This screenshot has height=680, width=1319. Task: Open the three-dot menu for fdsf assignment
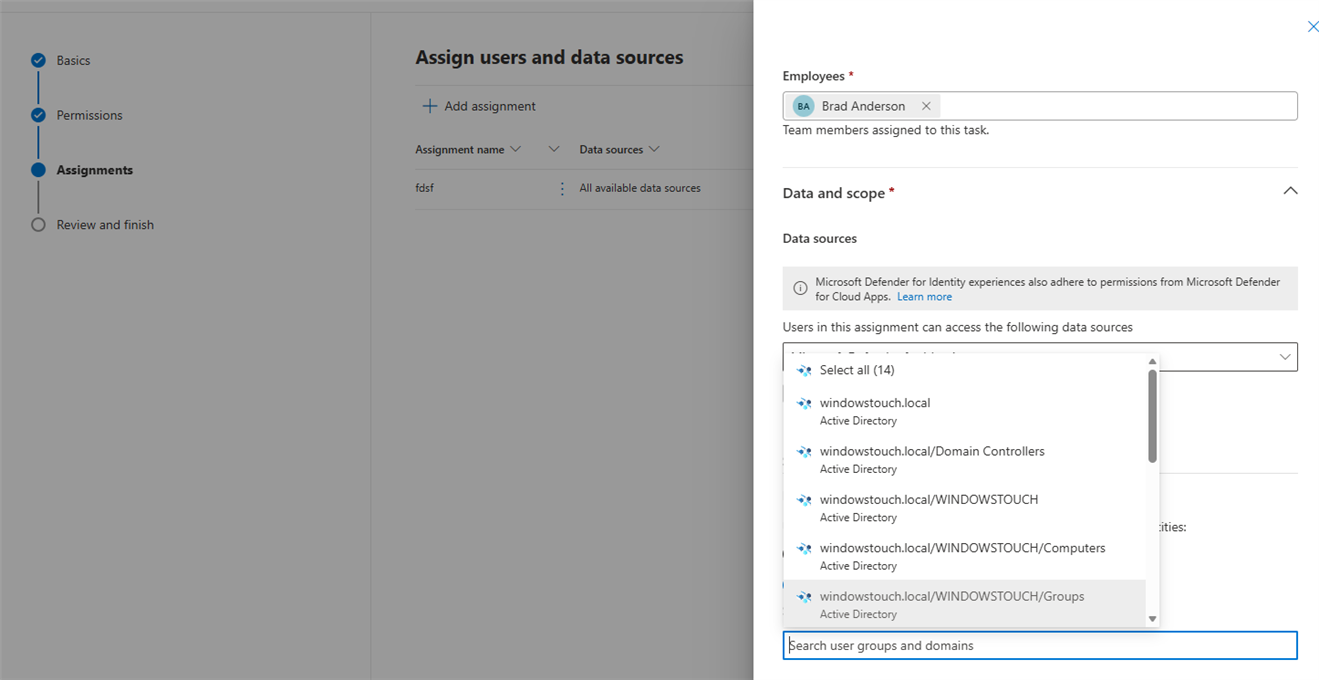(x=561, y=188)
